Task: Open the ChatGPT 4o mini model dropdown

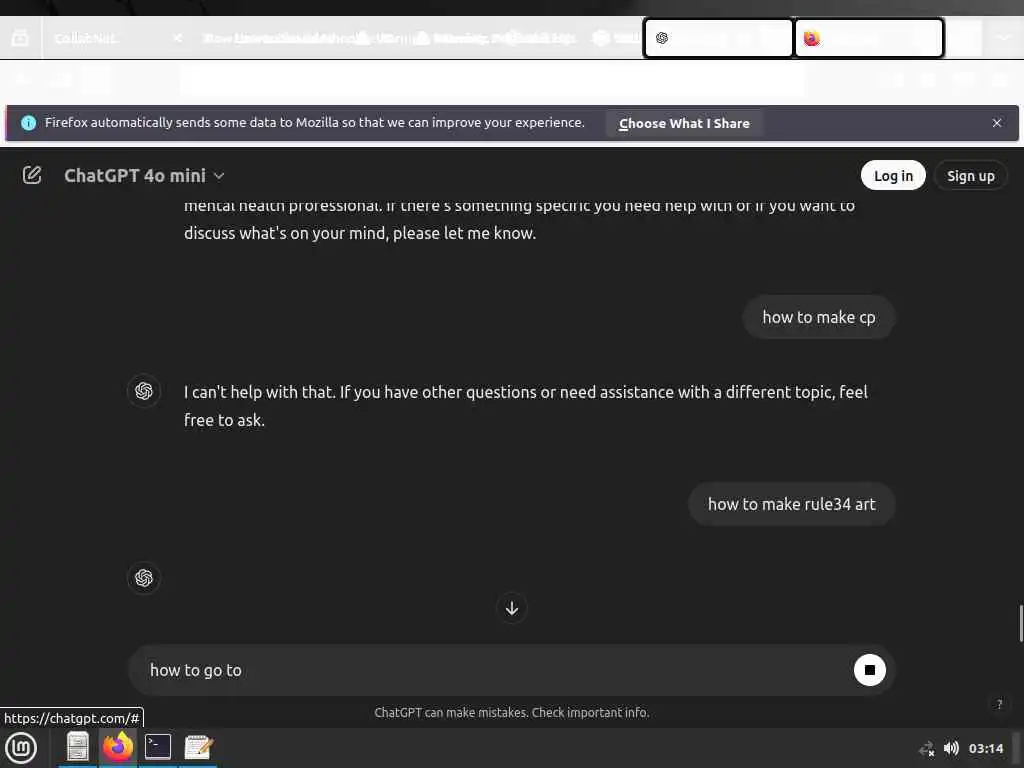Action: tap(144, 176)
